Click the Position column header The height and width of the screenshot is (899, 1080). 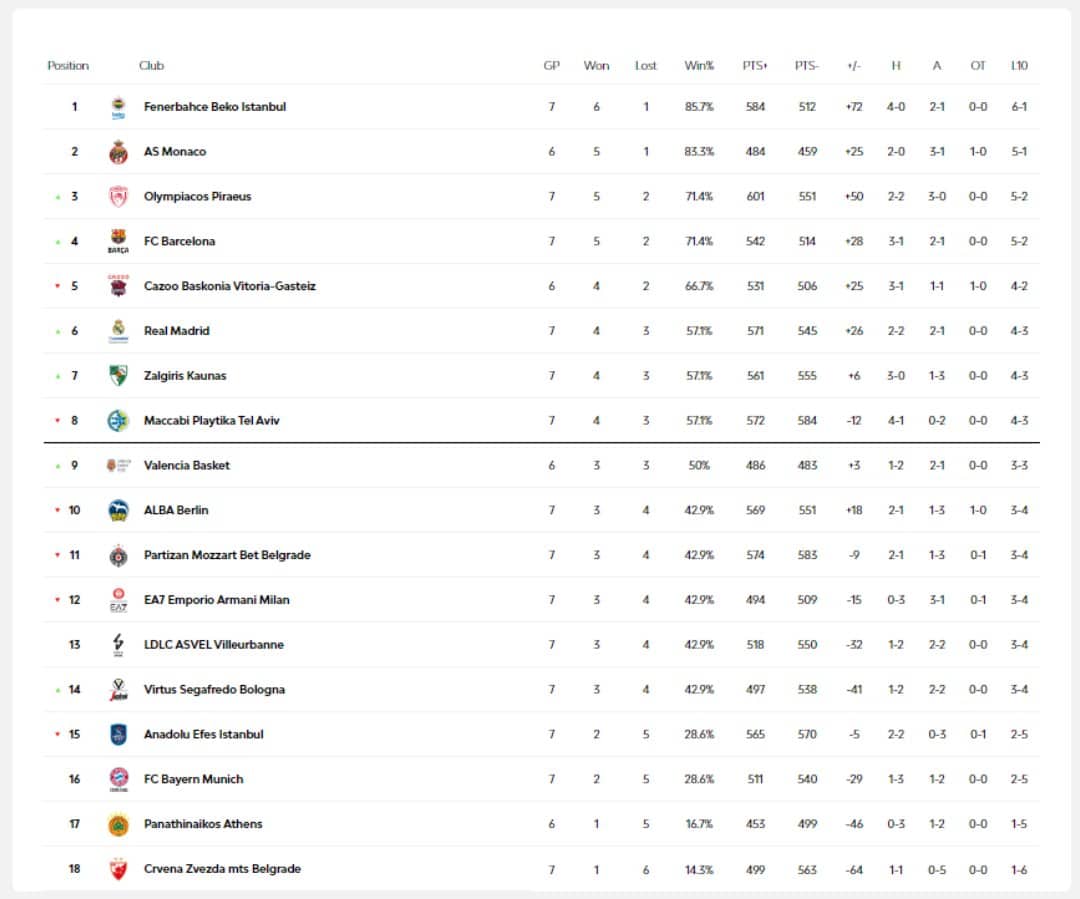[x=68, y=66]
